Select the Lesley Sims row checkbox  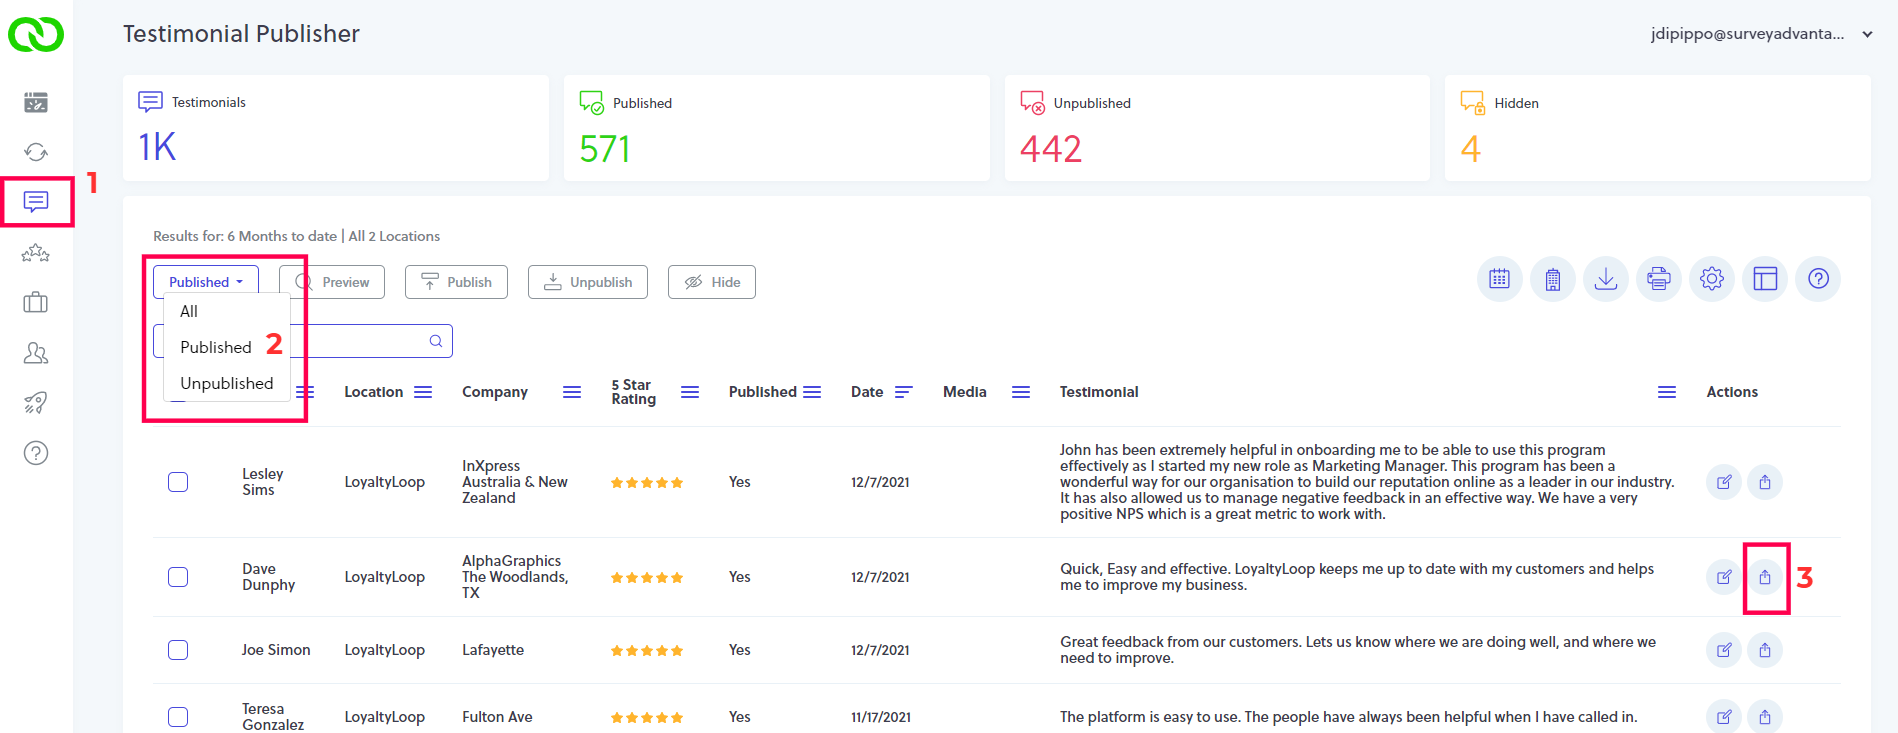point(178,482)
